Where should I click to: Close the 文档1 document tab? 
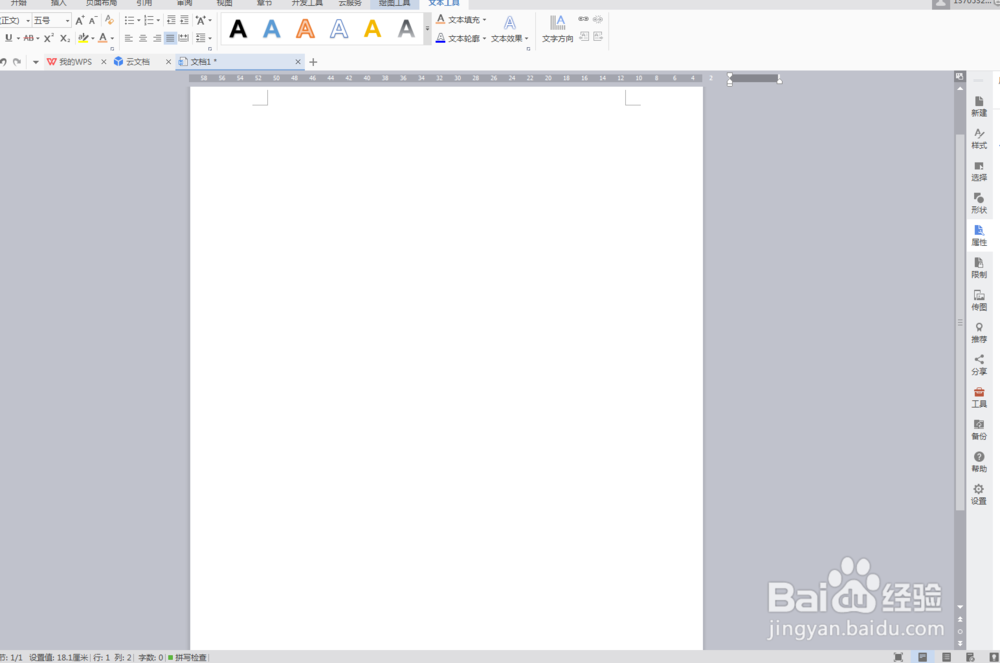(298, 62)
